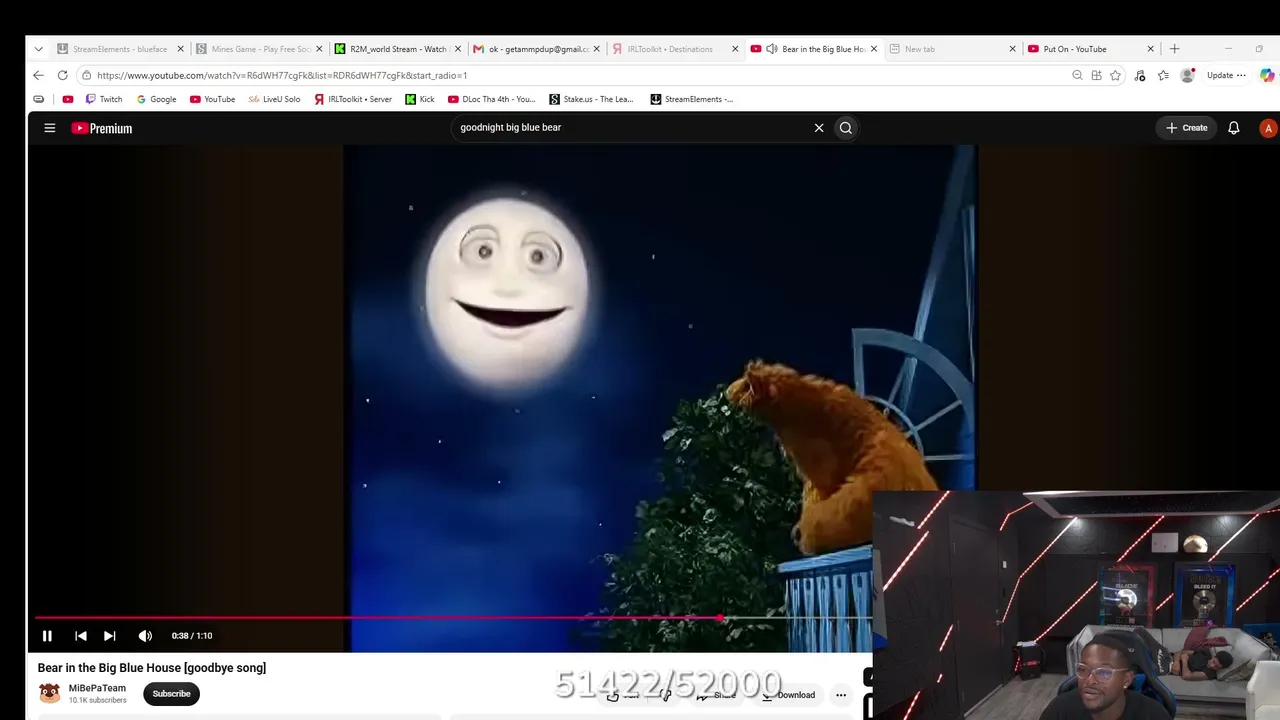View site information lock icon

coord(87,75)
